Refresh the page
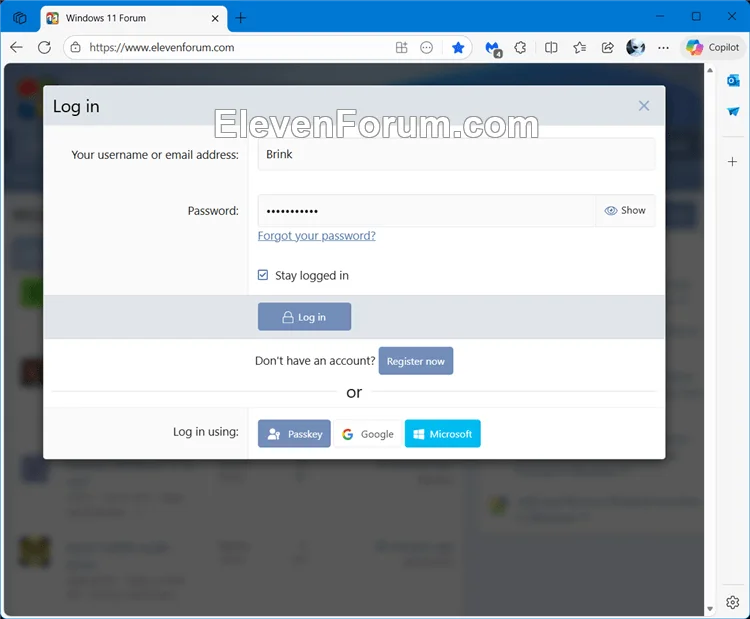This screenshot has width=750, height=619. pyautogui.click(x=44, y=47)
